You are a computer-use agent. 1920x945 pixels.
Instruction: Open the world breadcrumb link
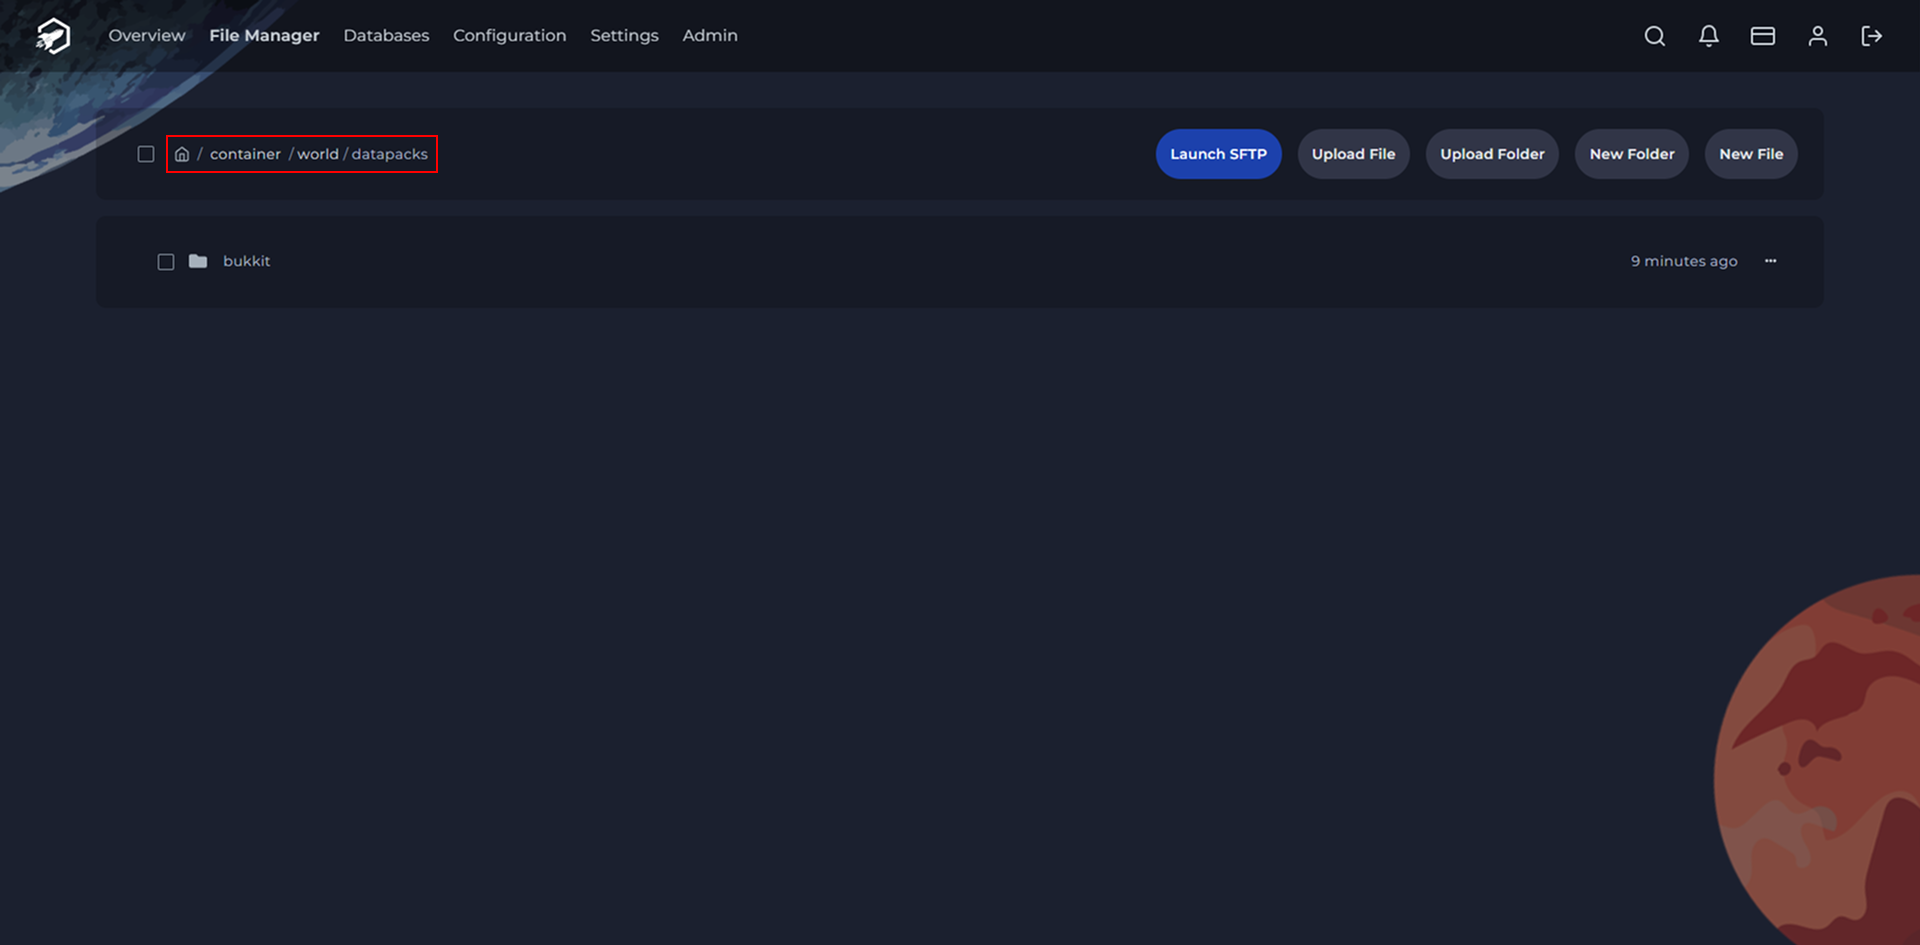pos(318,154)
